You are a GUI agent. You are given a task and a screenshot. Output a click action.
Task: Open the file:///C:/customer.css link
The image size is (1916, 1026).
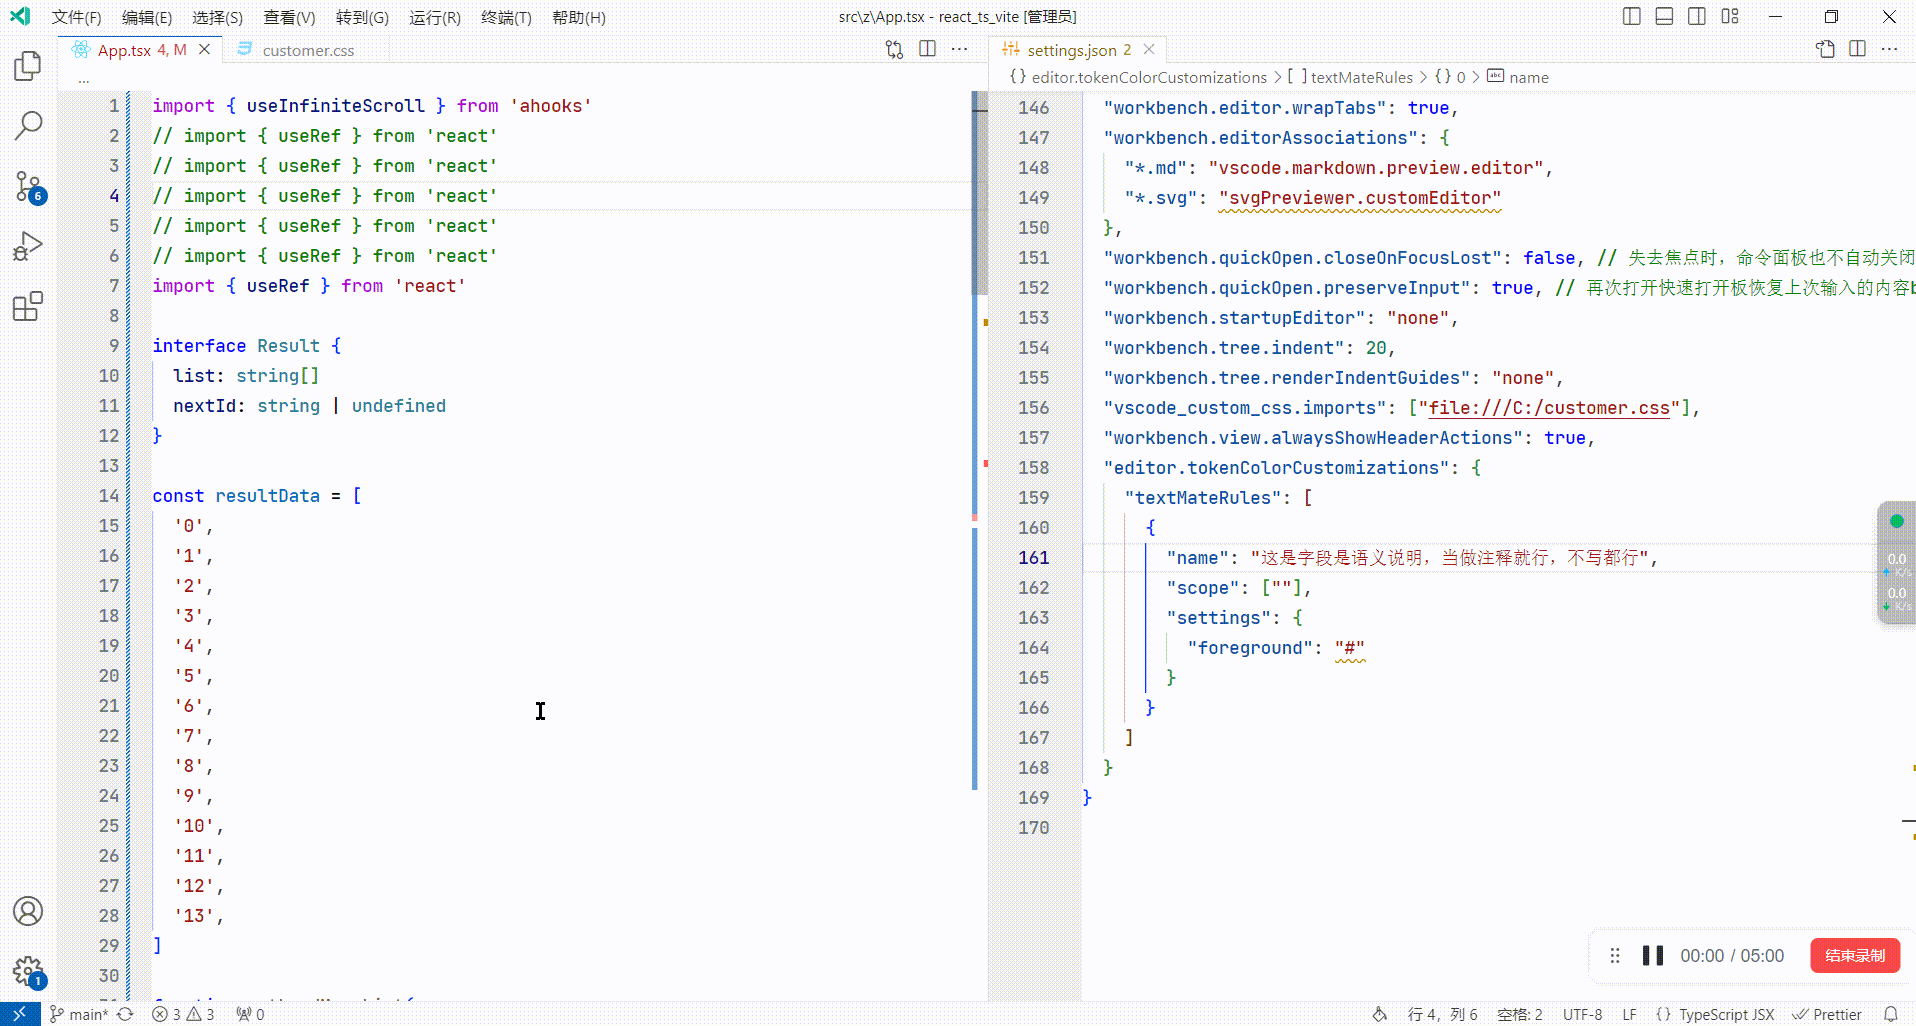click(1549, 408)
